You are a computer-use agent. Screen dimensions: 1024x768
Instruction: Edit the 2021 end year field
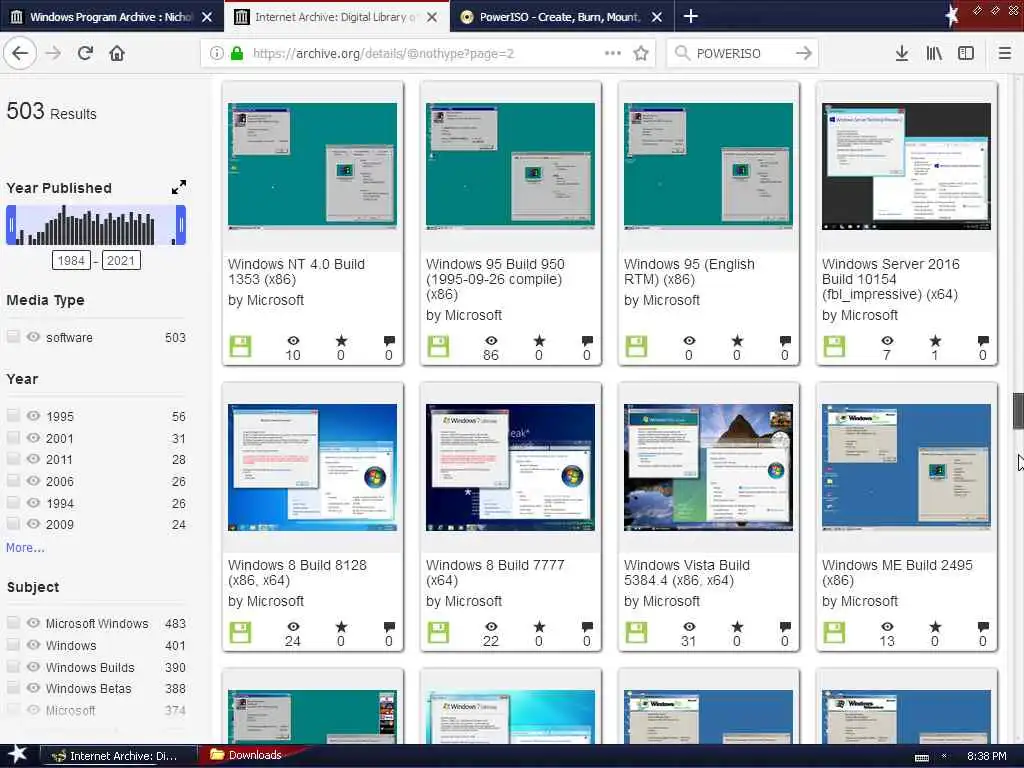[121, 261]
